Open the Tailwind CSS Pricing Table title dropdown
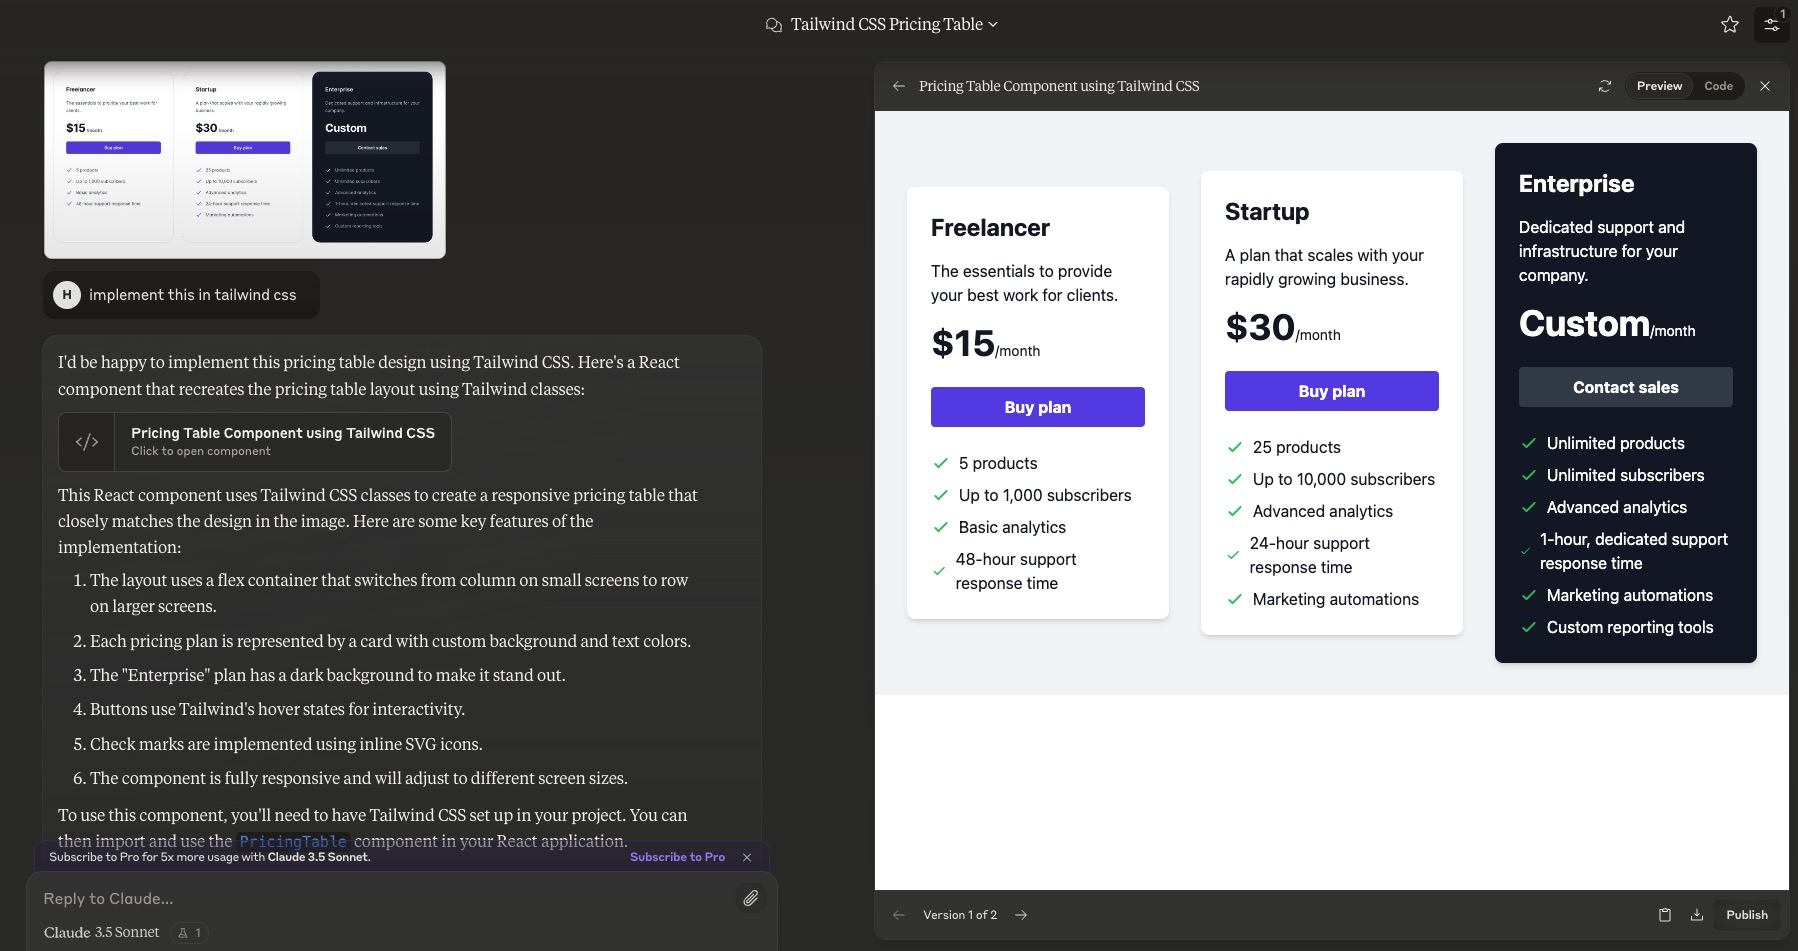1798x951 pixels. click(x=894, y=24)
